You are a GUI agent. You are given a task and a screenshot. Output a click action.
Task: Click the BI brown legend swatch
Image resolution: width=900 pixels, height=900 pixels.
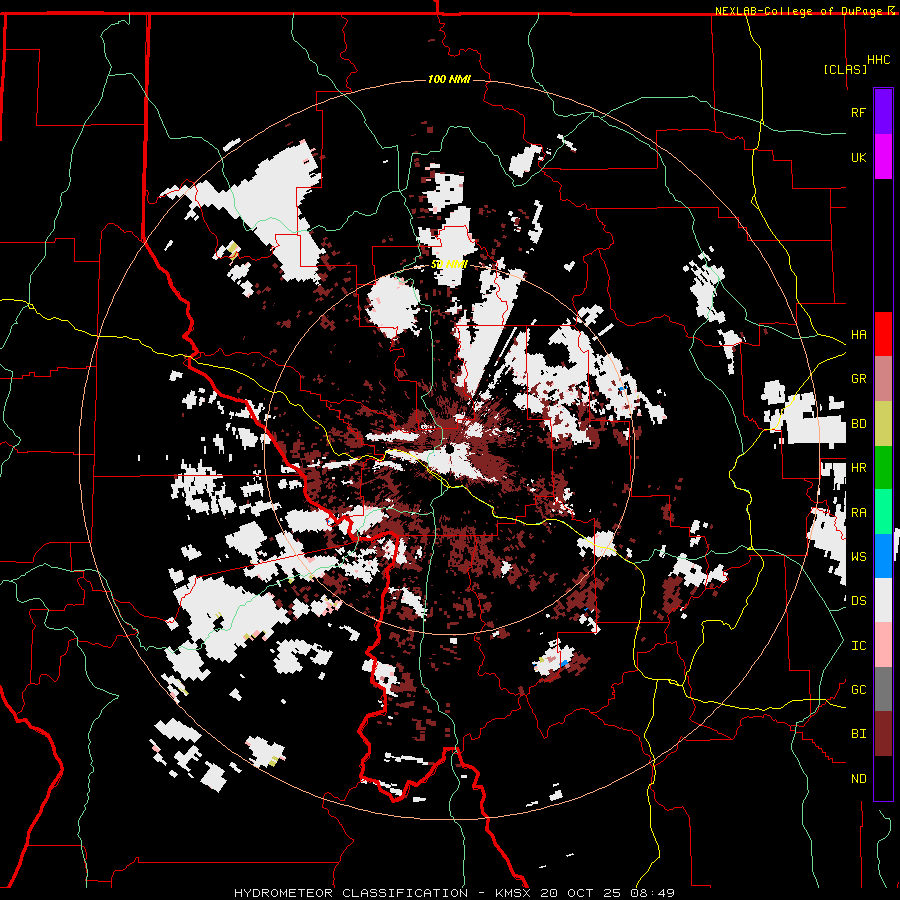click(x=883, y=734)
